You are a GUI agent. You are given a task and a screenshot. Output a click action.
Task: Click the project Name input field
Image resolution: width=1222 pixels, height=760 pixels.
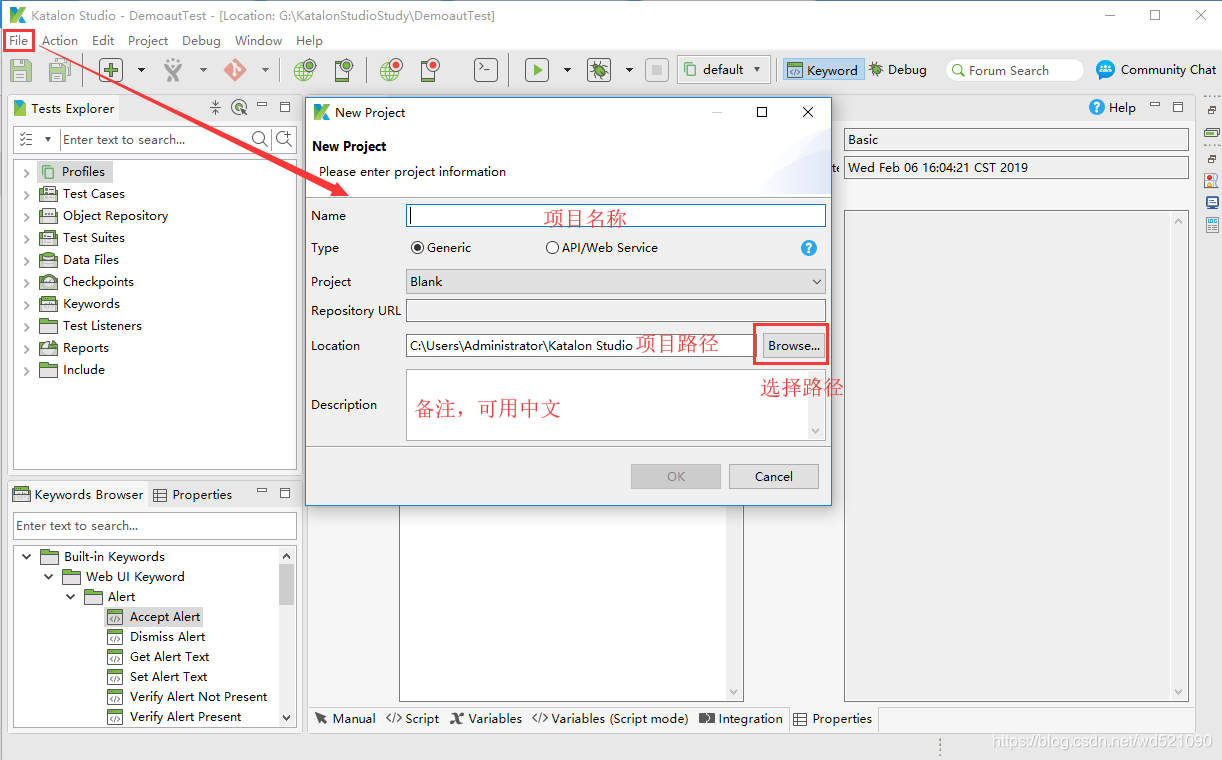pyautogui.click(x=616, y=215)
